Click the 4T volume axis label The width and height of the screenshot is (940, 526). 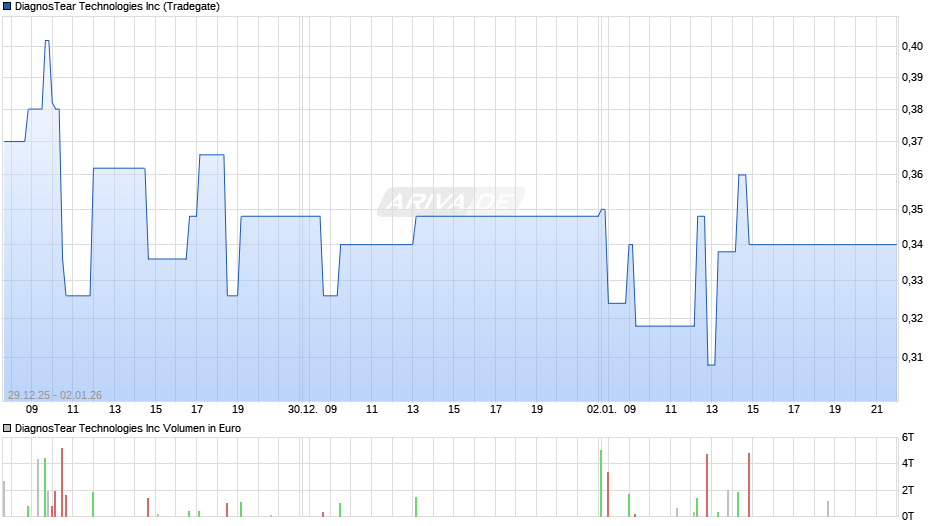click(x=908, y=463)
